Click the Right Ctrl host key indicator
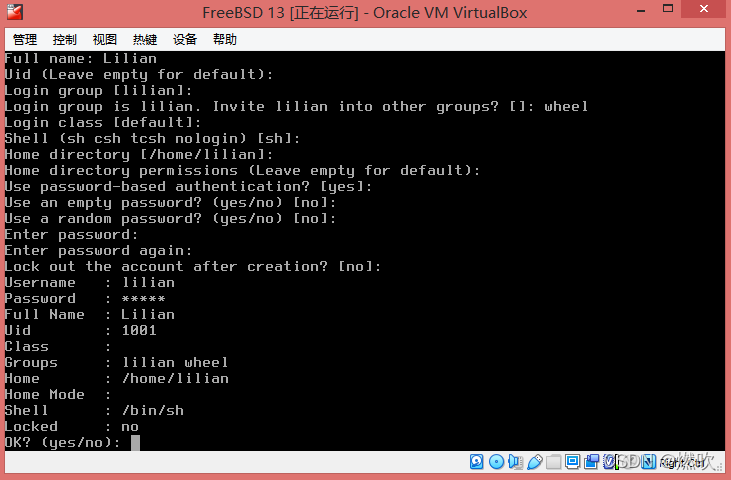Image resolution: width=731 pixels, height=480 pixels. (682, 462)
